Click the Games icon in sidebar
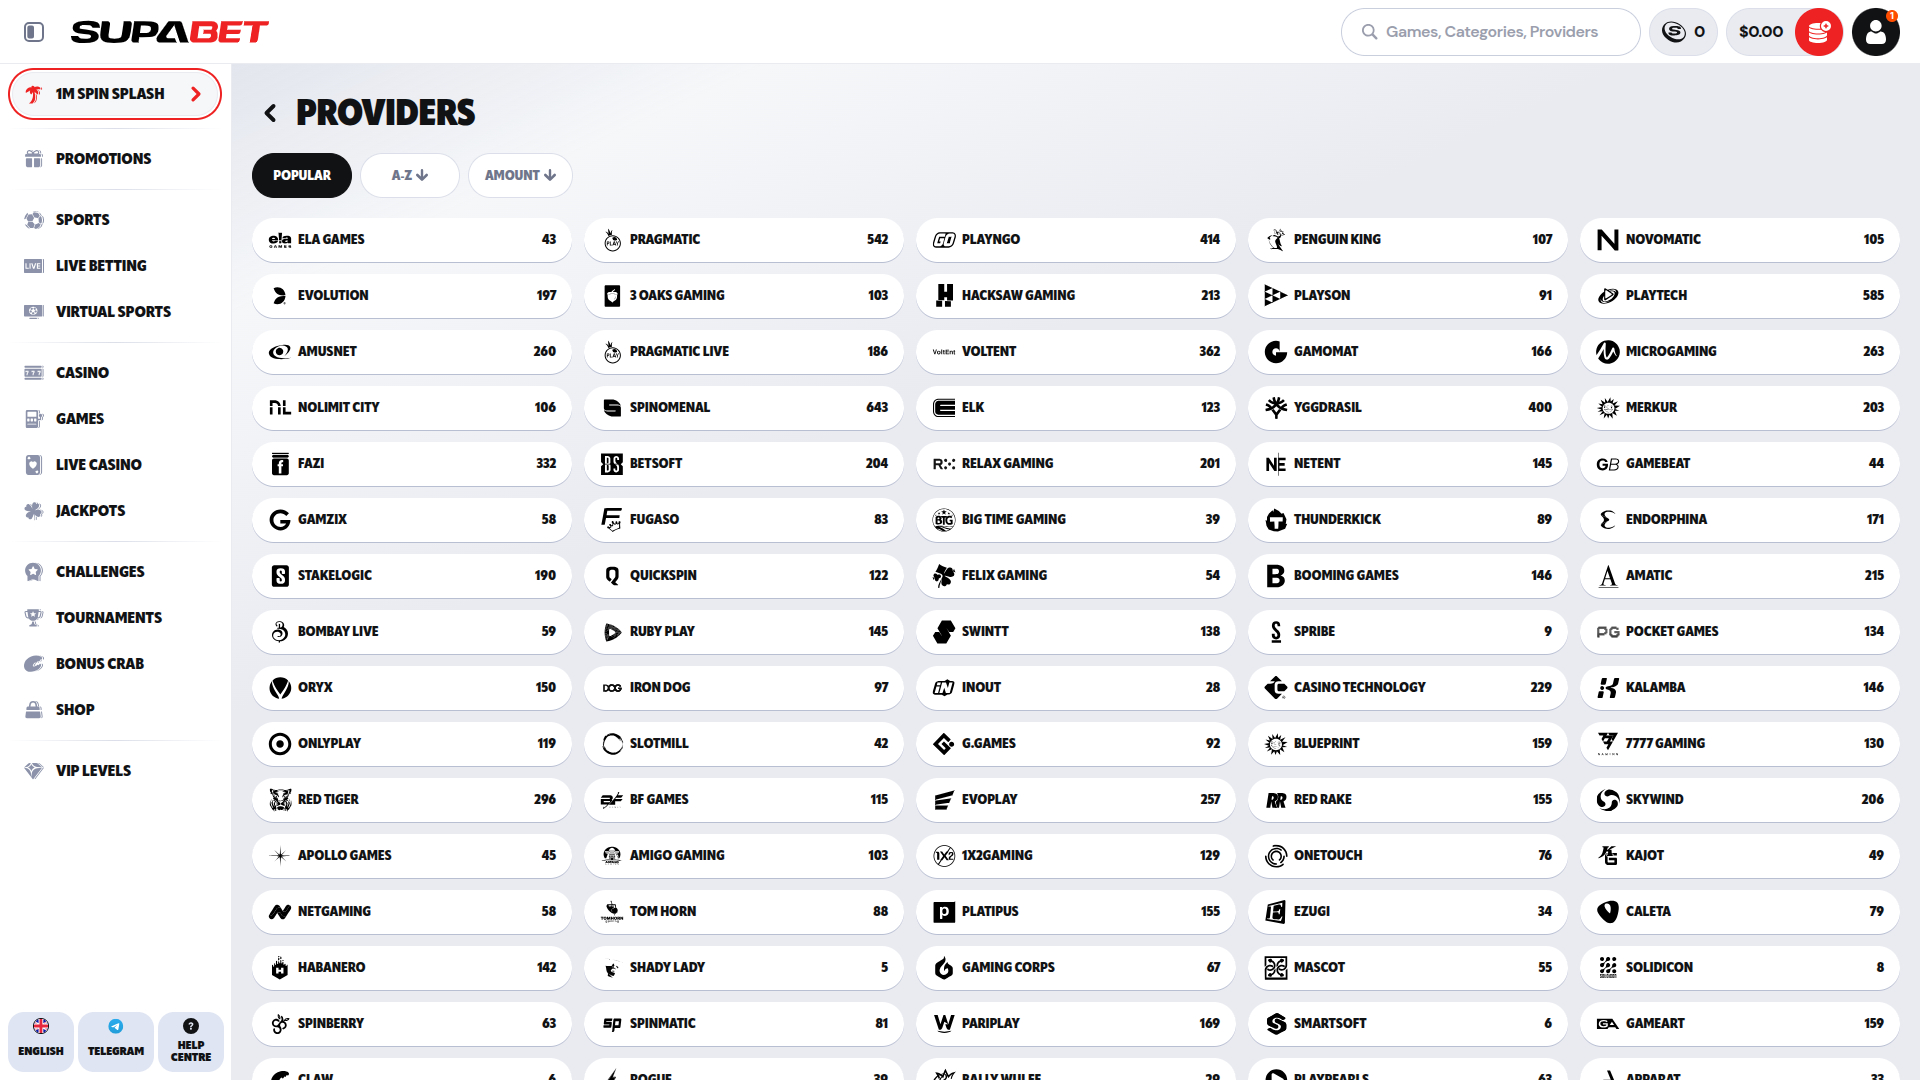This screenshot has height=1080, width=1920. 34,419
